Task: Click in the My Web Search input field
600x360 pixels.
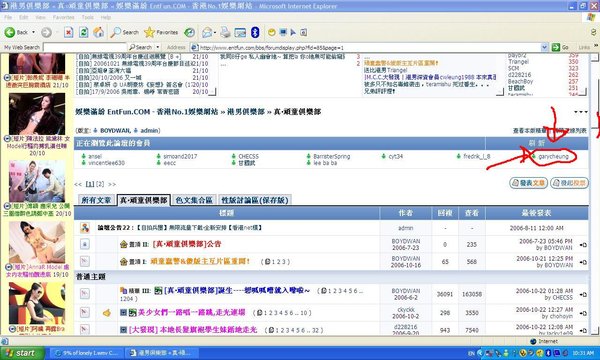Action: [x=84, y=47]
